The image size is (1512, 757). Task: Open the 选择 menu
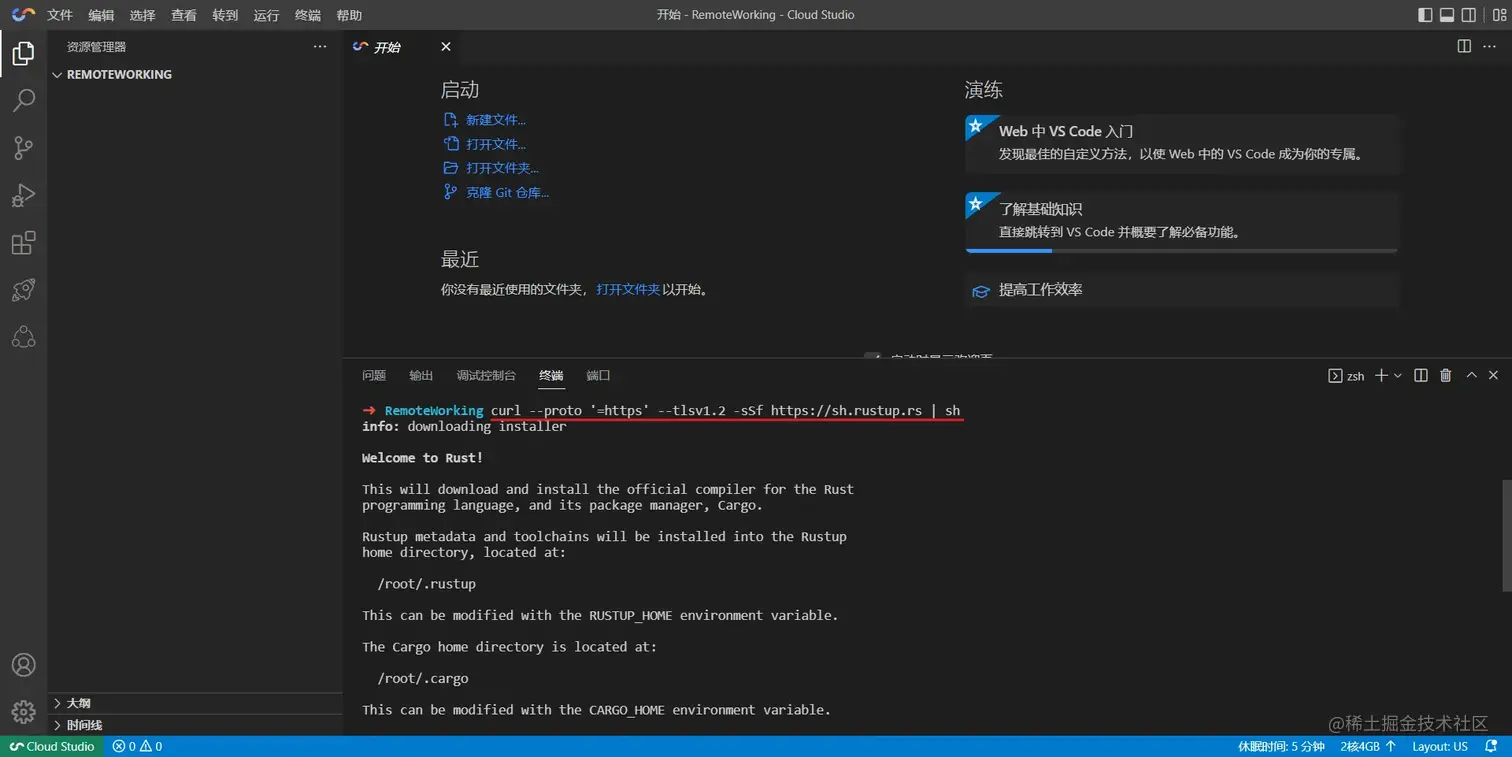[x=142, y=15]
